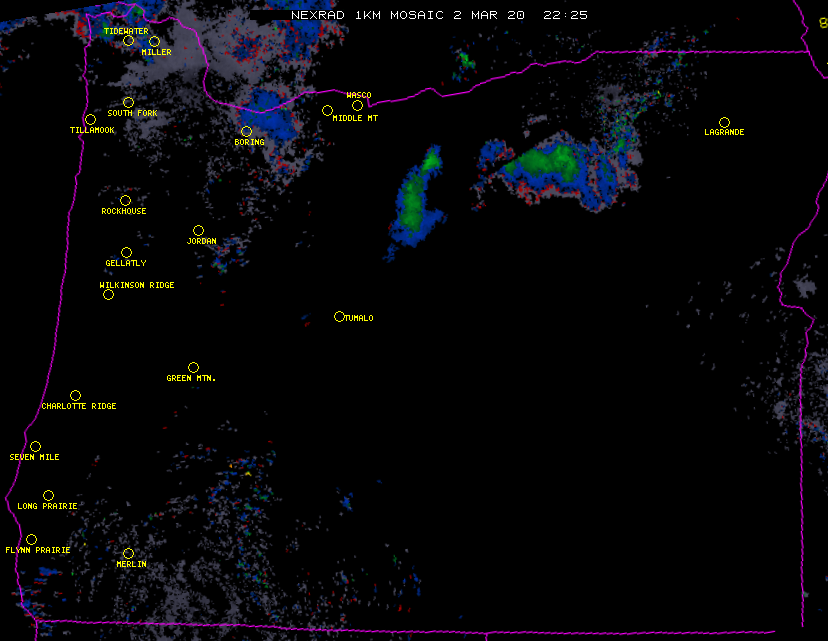
Task: Click the Long Prairie station circle
Action: click(48, 495)
